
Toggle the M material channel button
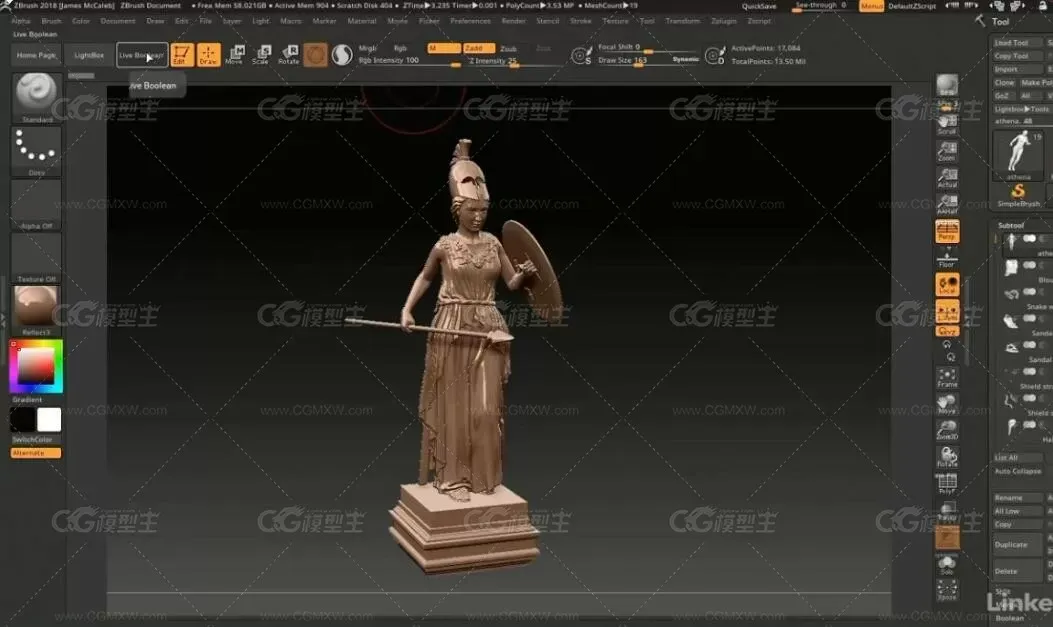click(444, 48)
